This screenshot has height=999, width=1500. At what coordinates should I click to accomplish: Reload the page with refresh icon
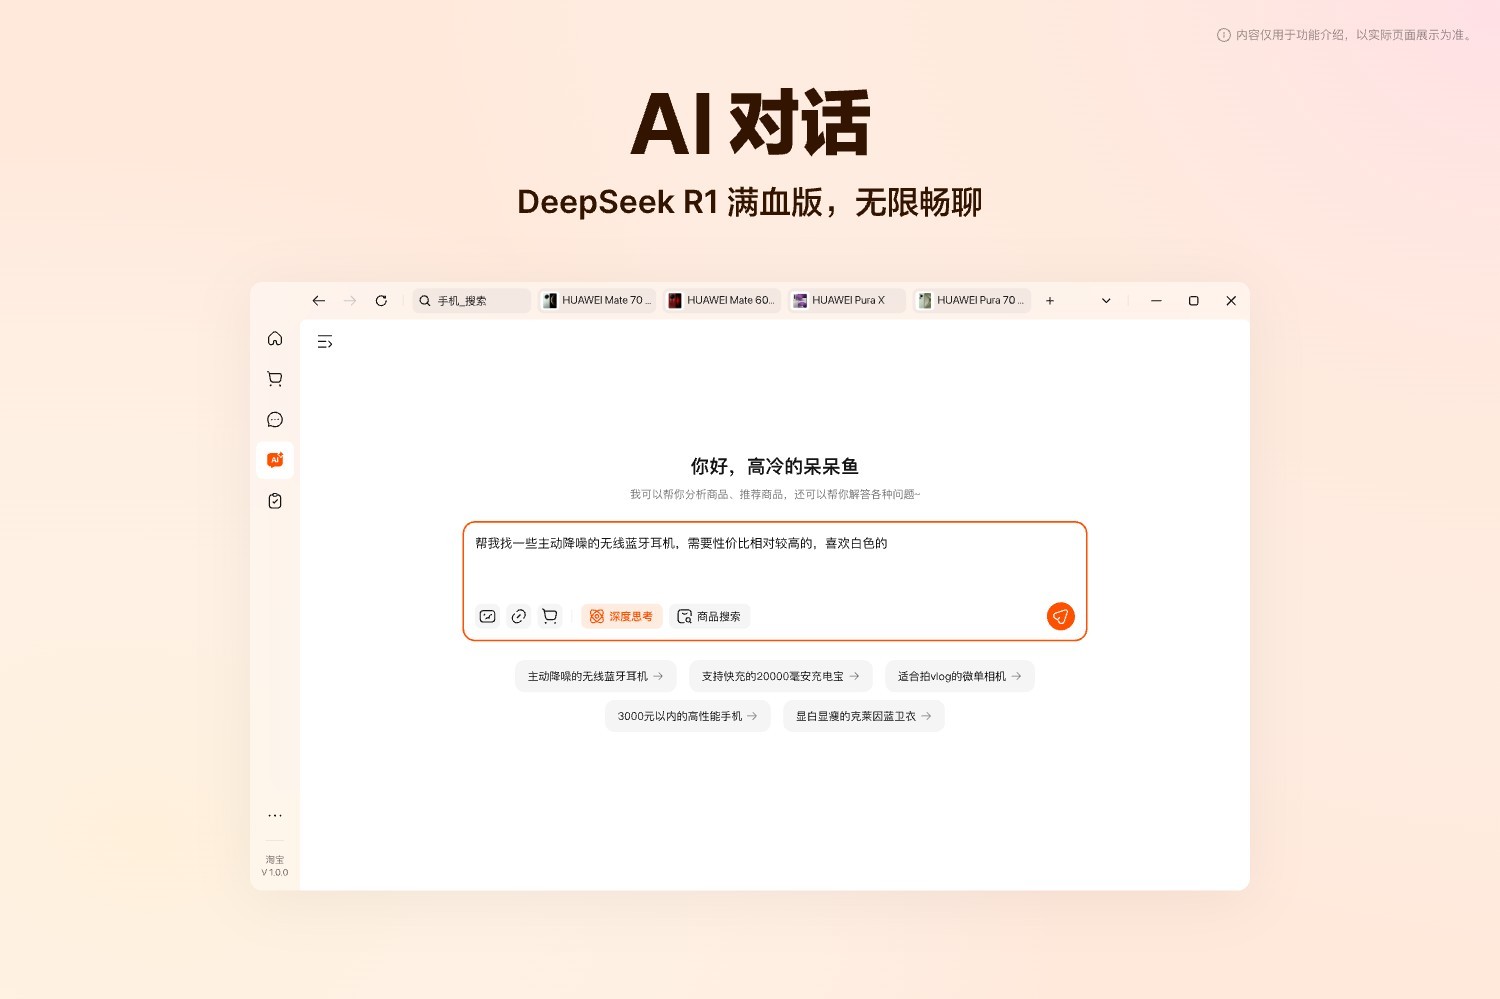381,301
